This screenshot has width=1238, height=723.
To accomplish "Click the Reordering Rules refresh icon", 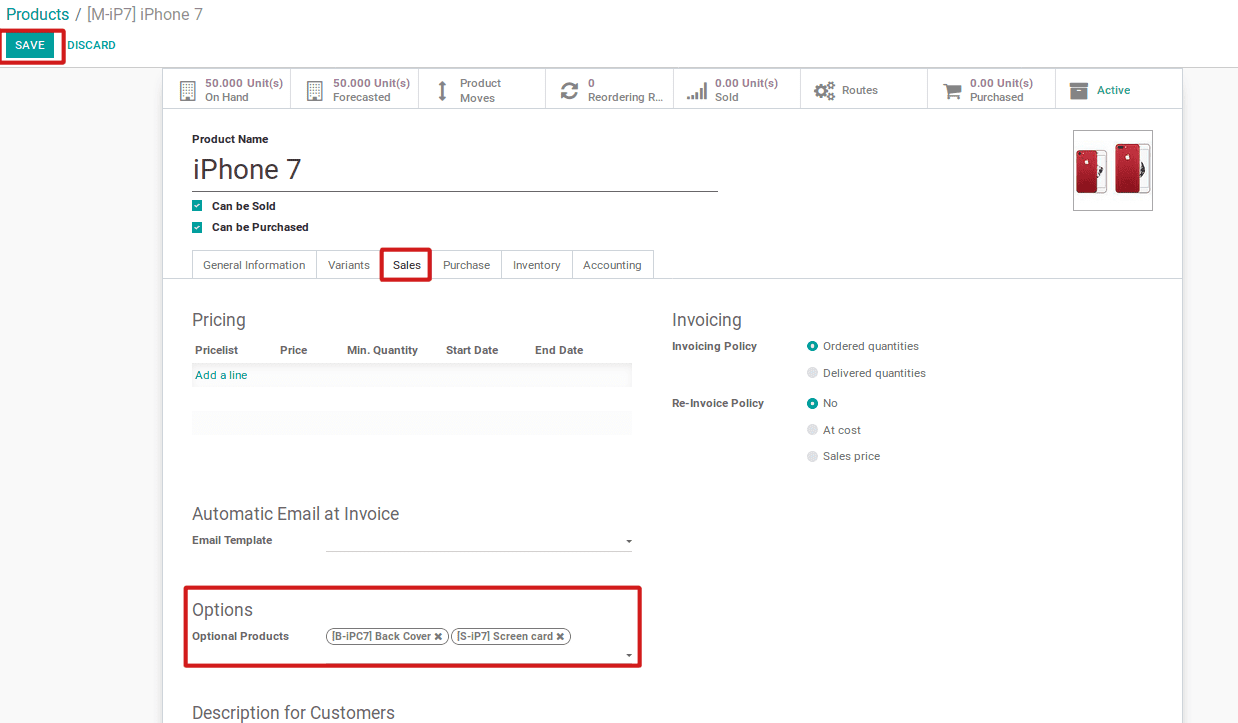I will tap(569, 90).
